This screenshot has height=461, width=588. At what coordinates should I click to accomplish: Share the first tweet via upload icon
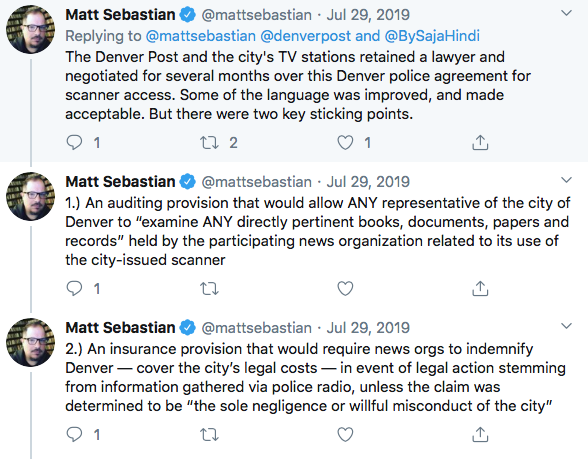pos(480,142)
